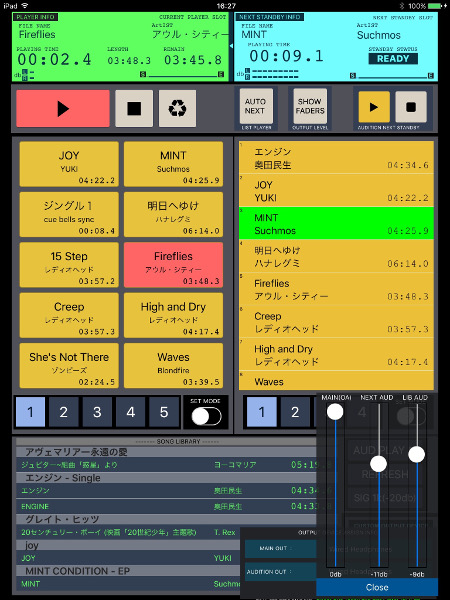The image size is (450, 600).
Task: Trigger the High and Dry pad
Action: (x=173, y=315)
